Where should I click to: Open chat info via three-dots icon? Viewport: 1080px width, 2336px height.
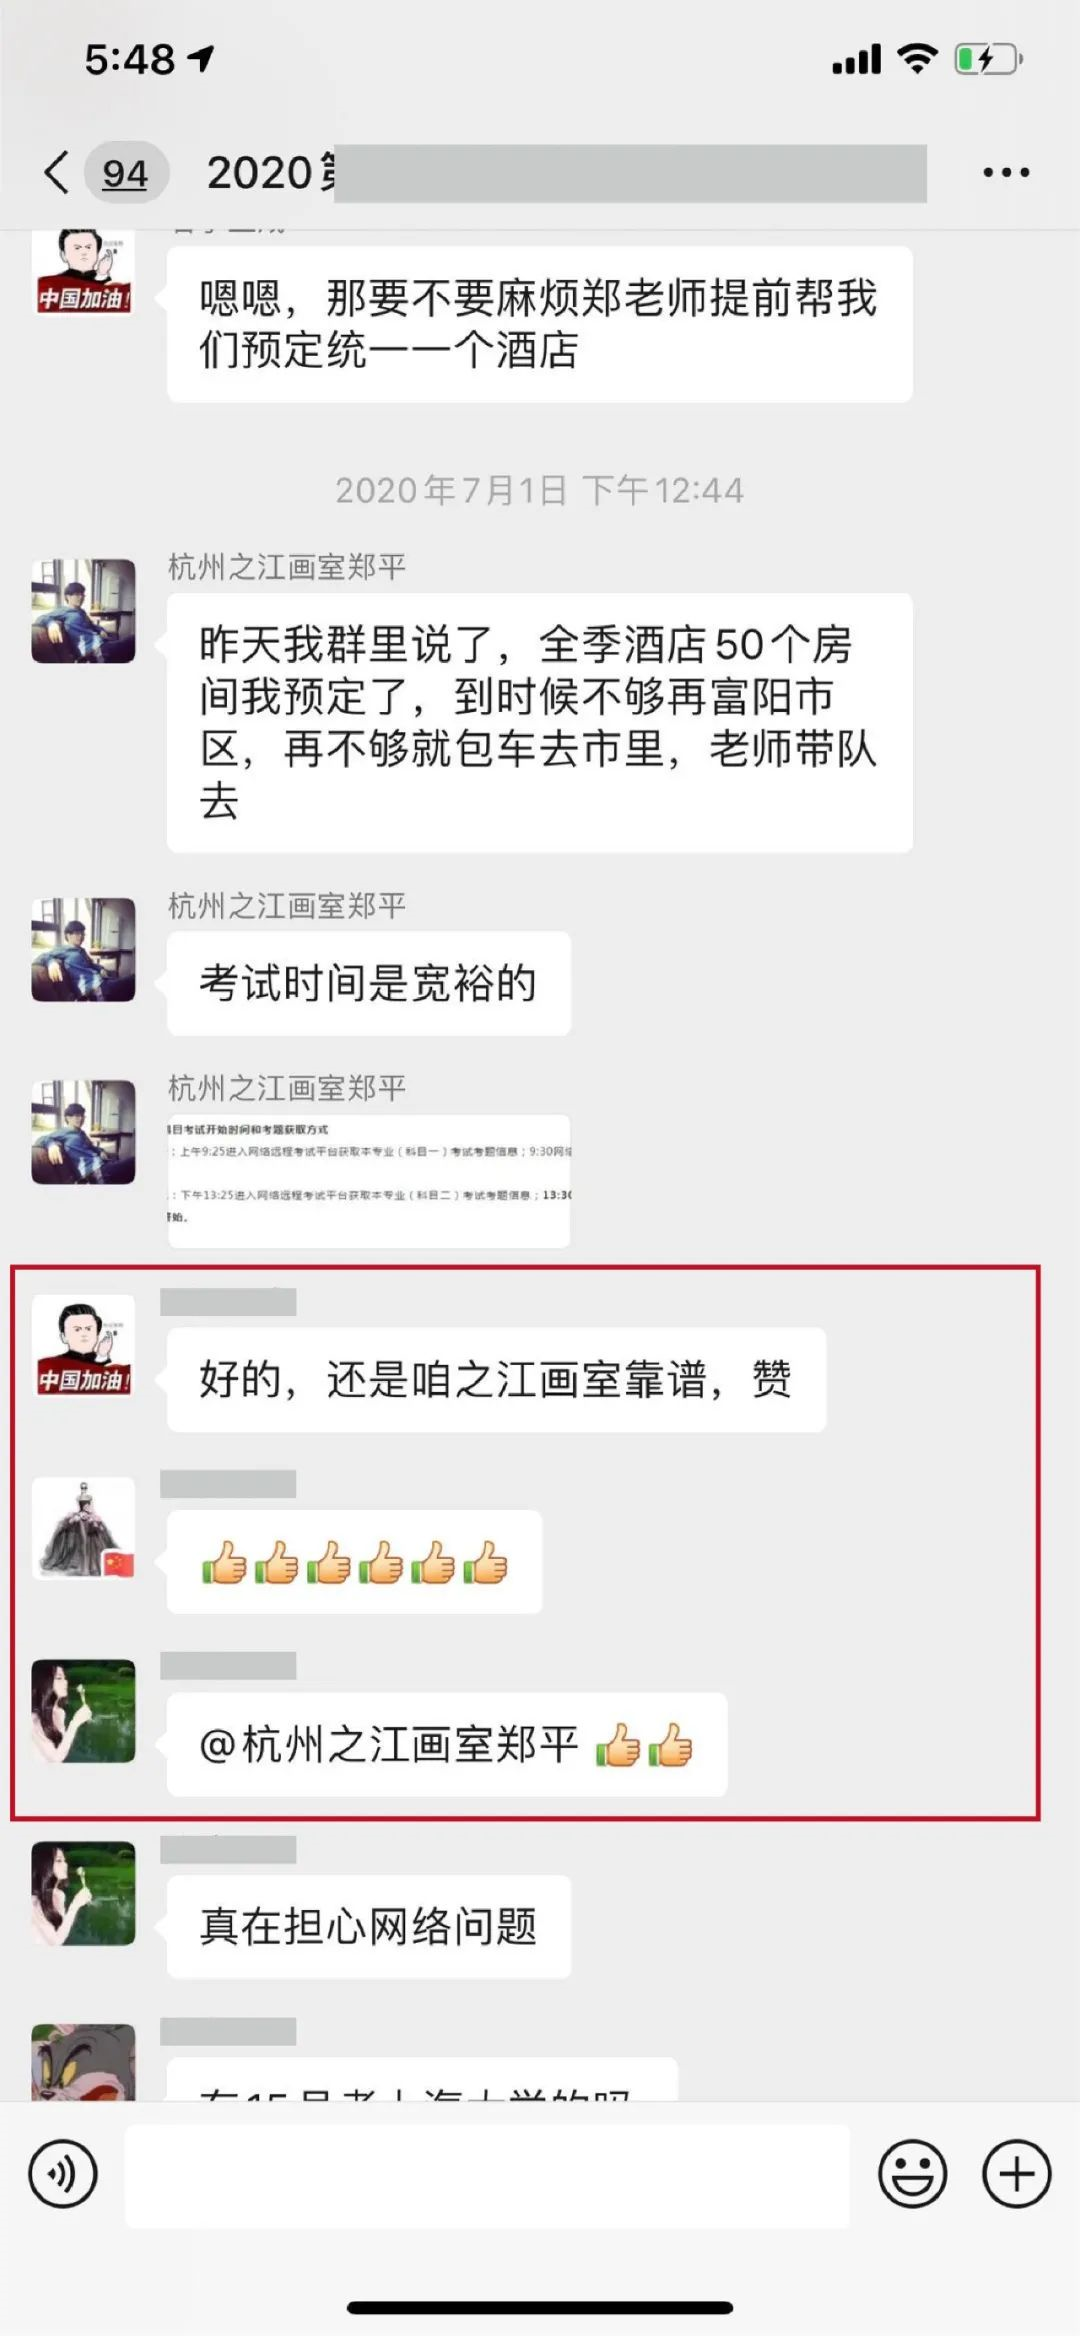(x=1005, y=173)
